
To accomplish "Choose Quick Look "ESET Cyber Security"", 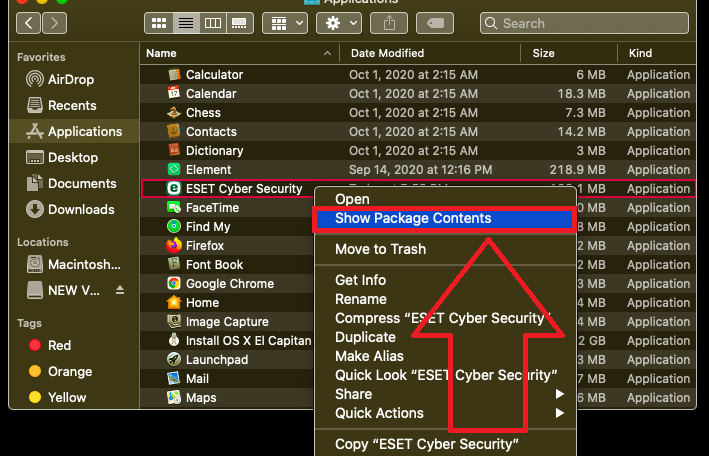I will click(x=445, y=375).
